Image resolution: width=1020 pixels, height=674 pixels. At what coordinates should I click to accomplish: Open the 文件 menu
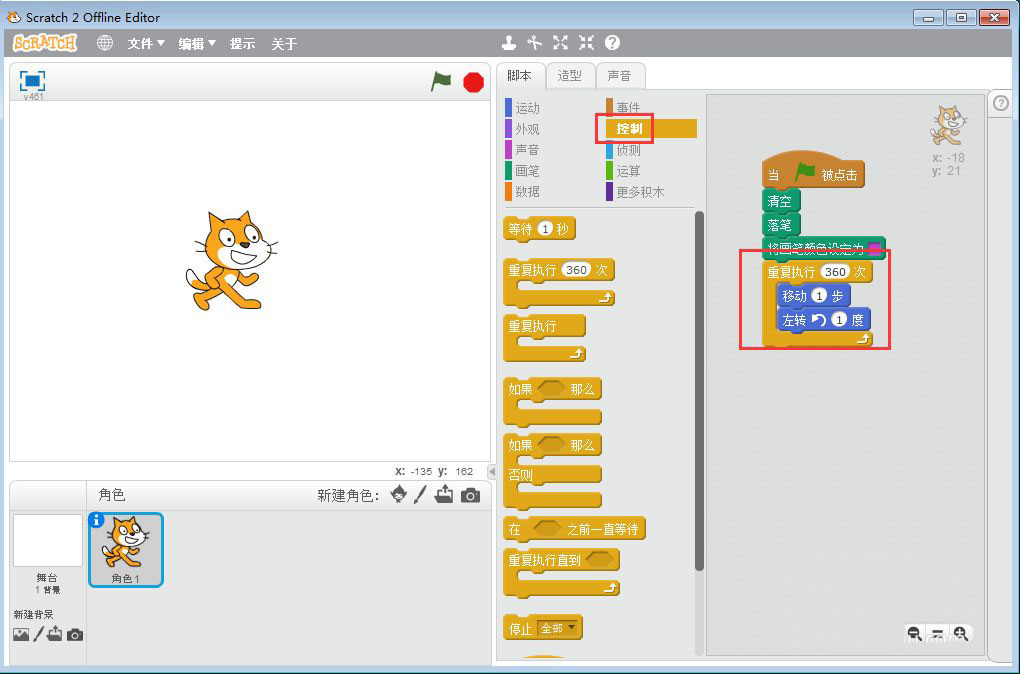point(146,44)
